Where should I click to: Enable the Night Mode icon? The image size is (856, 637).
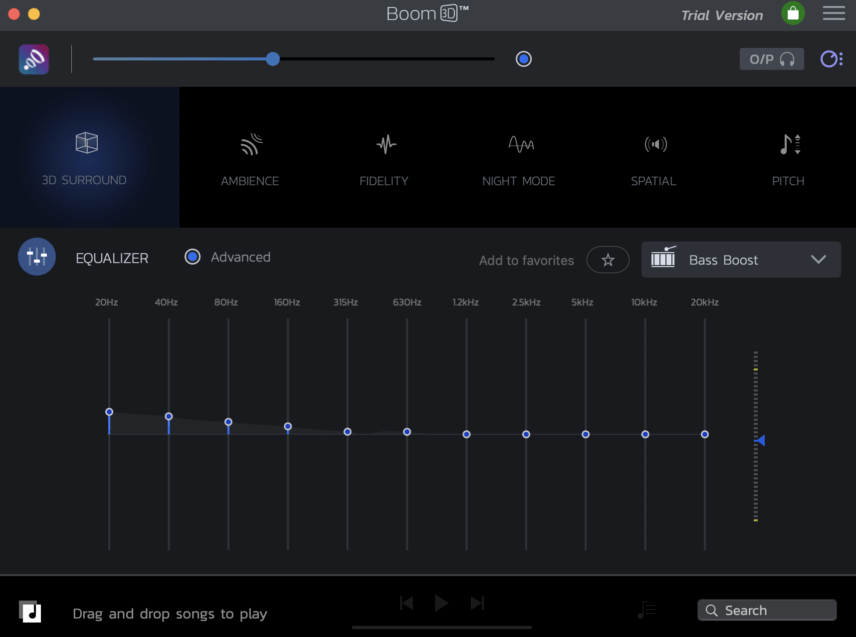click(521, 144)
